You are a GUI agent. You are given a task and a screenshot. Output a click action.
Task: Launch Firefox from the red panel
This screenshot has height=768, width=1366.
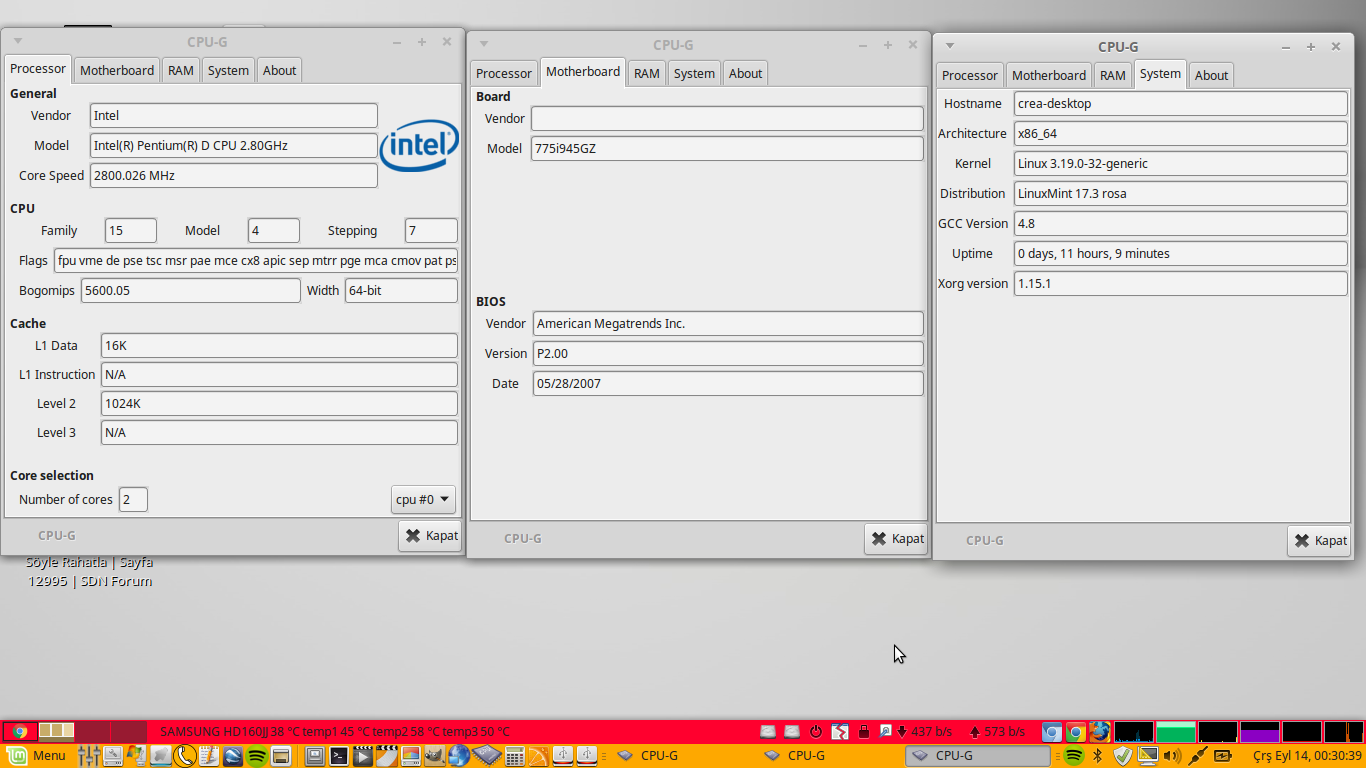1100,732
